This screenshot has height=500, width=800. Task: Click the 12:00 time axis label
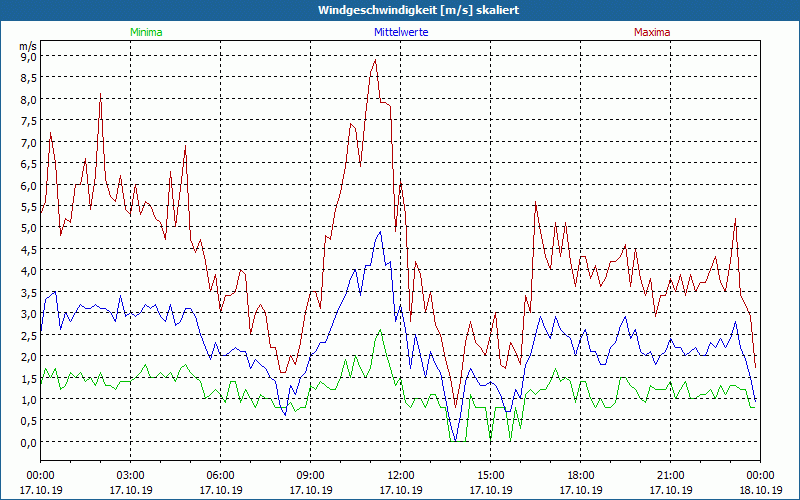point(401,475)
